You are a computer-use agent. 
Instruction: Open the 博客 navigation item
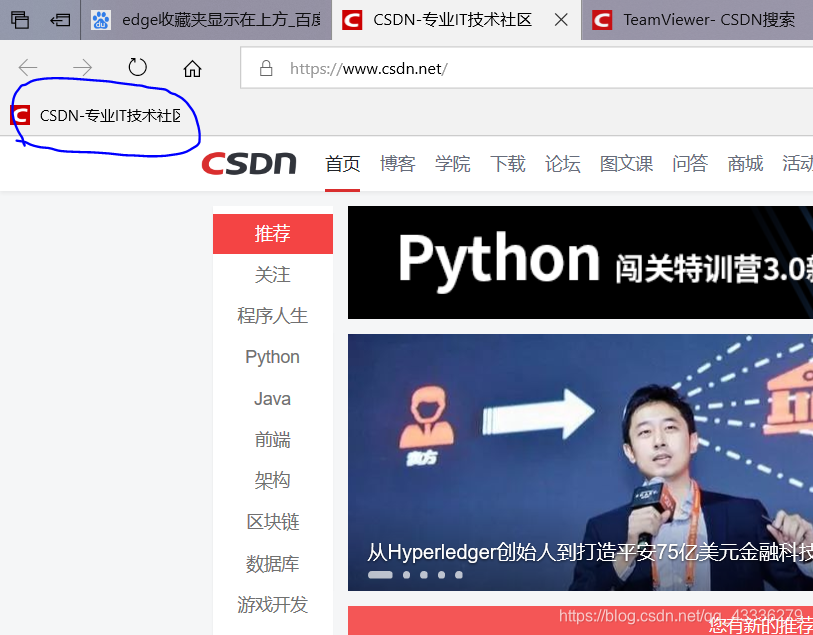click(398, 164)
